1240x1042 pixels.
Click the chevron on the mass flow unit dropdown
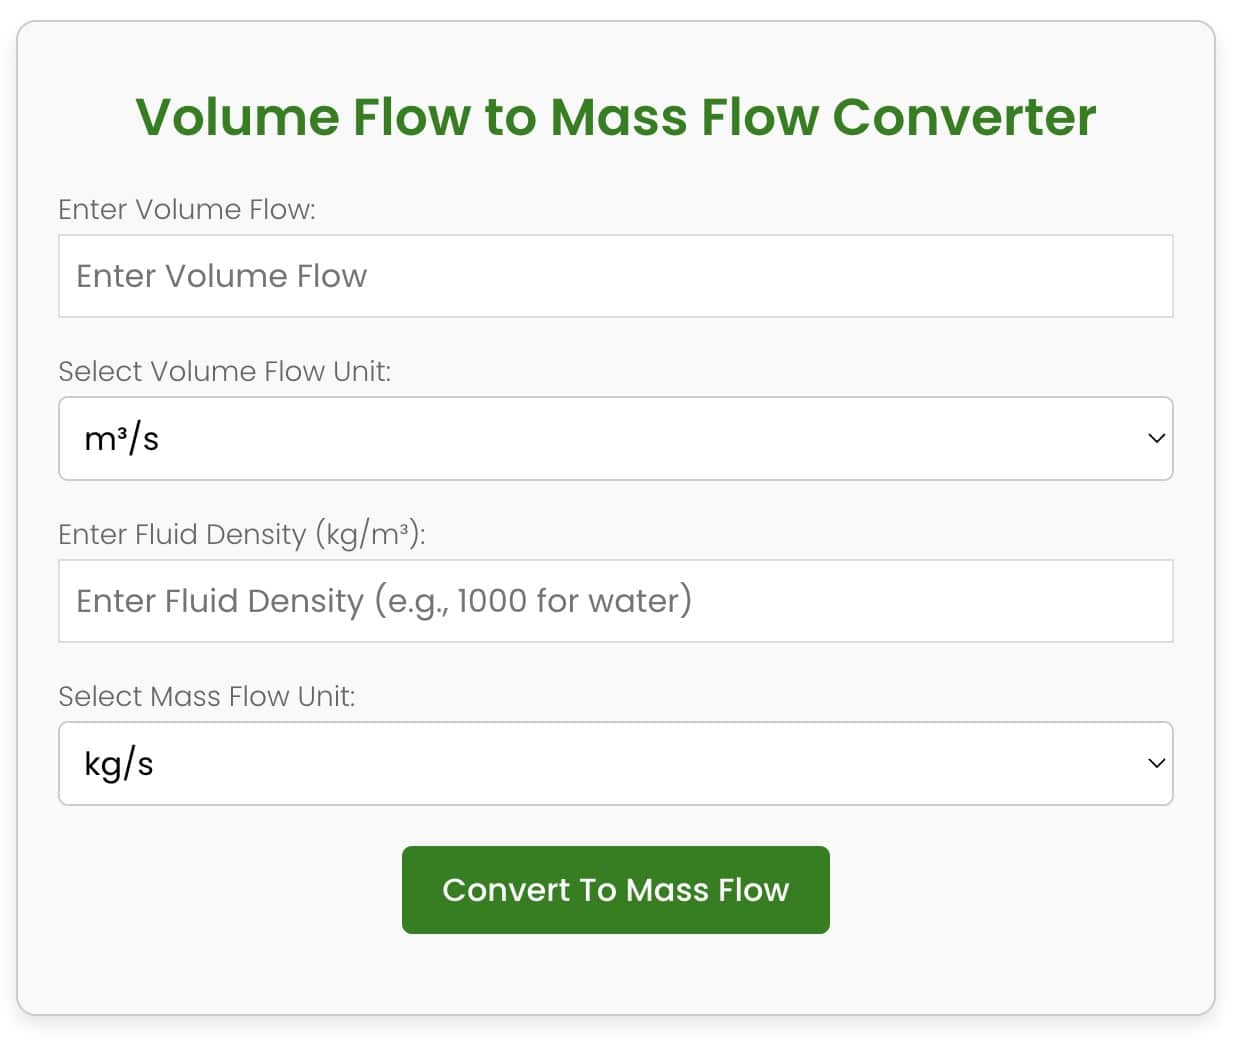tap(1155, 763)
